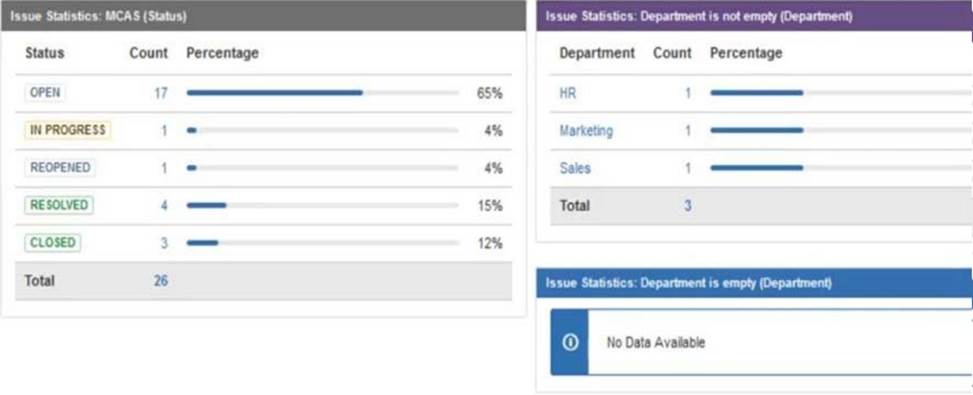Screen dimensions: 973x395
Task: Open the HR department link
Action: (568, 94)
